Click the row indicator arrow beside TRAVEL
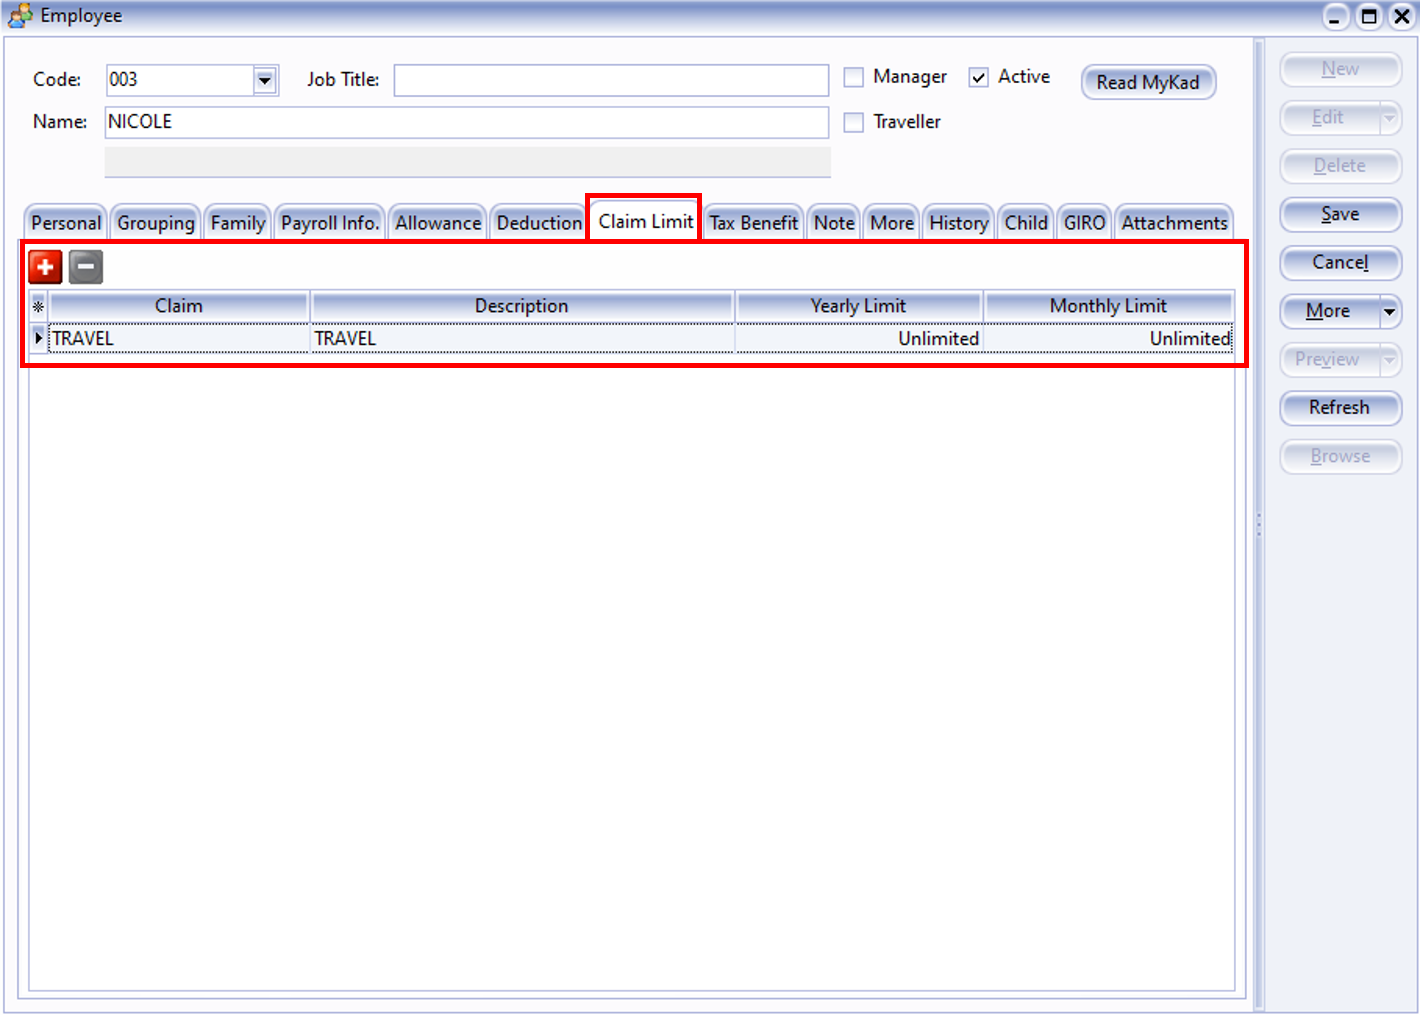The width and height of the screenshot is (1420, 1015). [x=38, y=338]
